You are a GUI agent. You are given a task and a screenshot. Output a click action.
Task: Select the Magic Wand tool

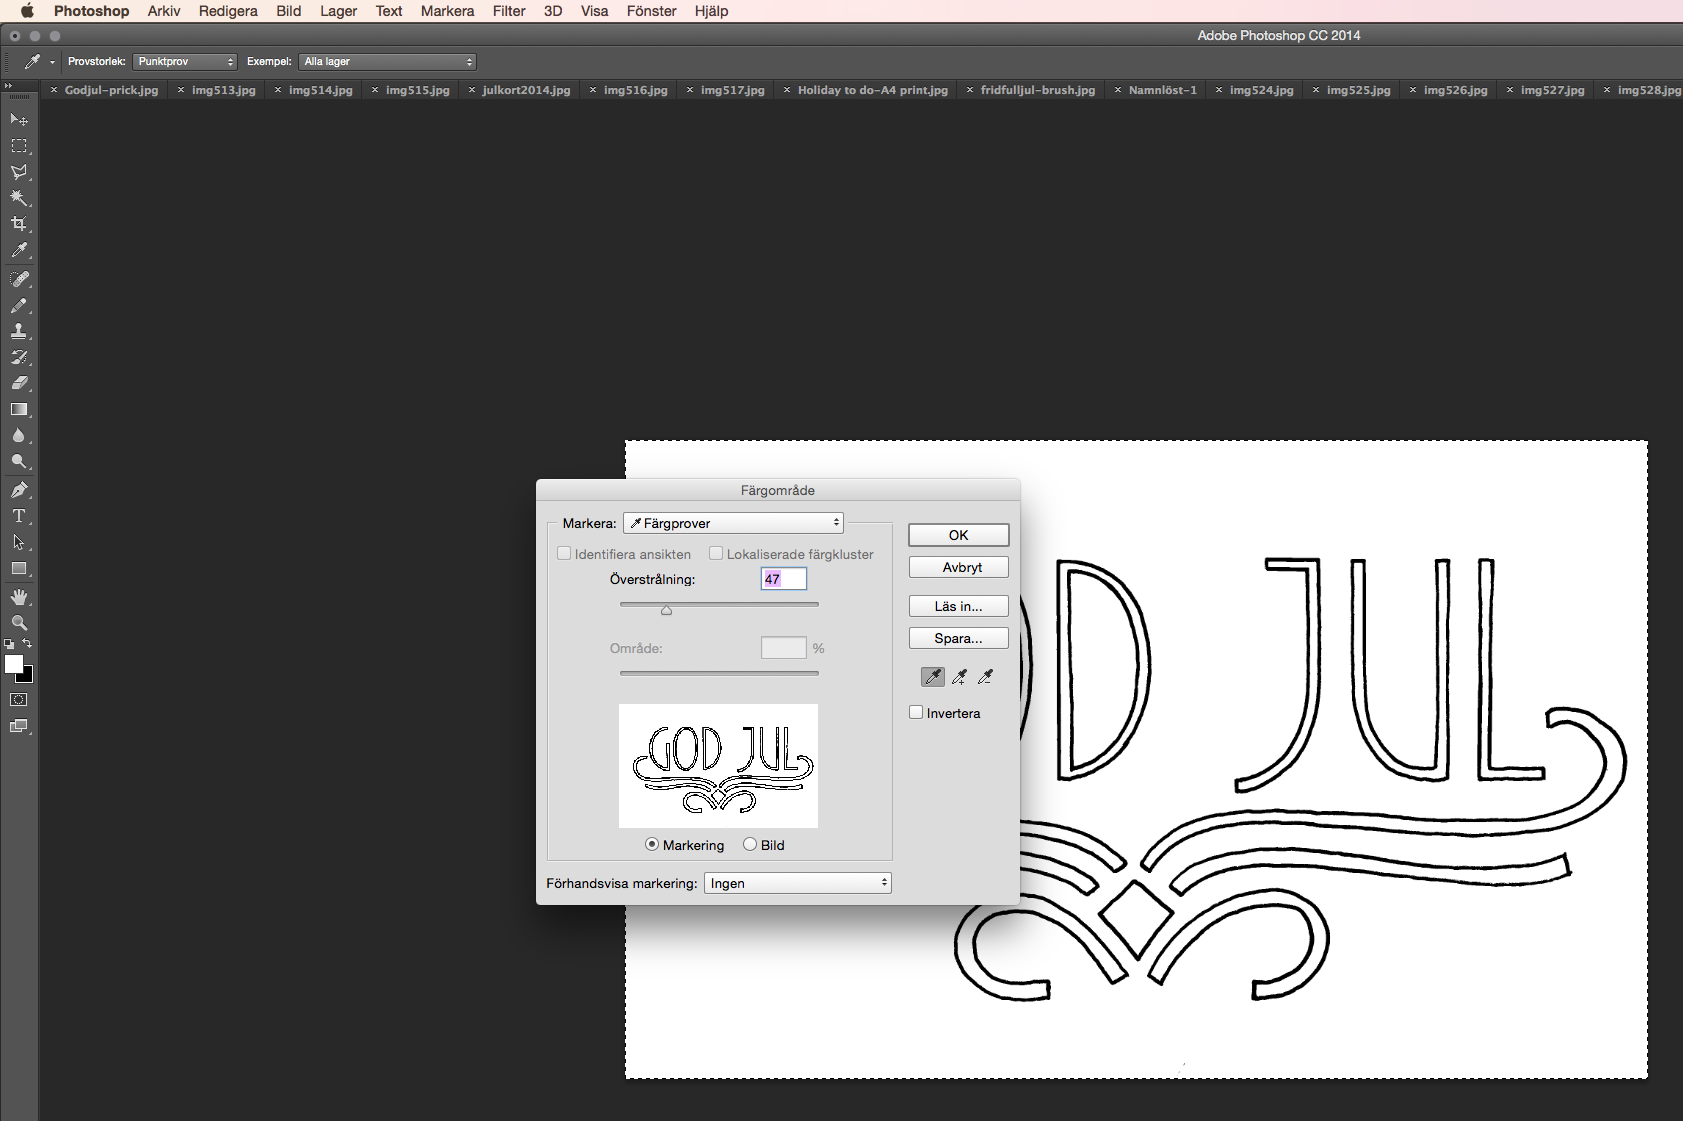click(19, 198)
